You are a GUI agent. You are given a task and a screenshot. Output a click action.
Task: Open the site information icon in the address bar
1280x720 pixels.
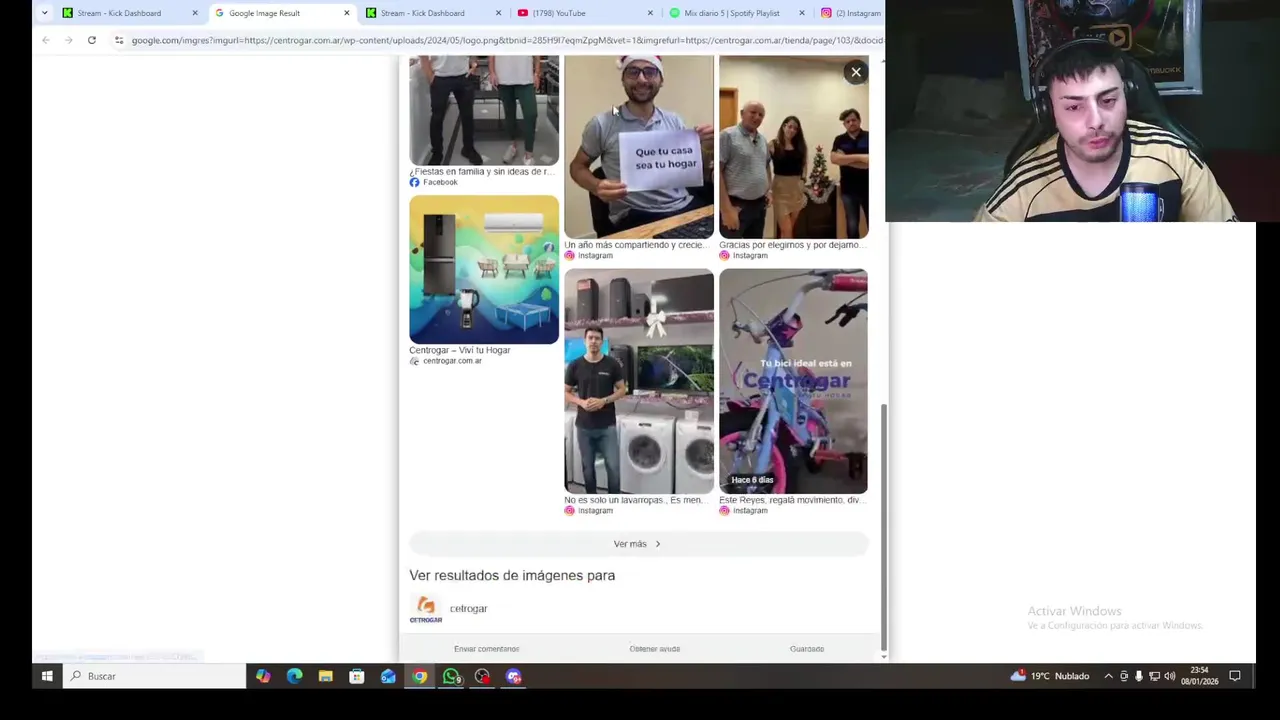coord(119,40)
